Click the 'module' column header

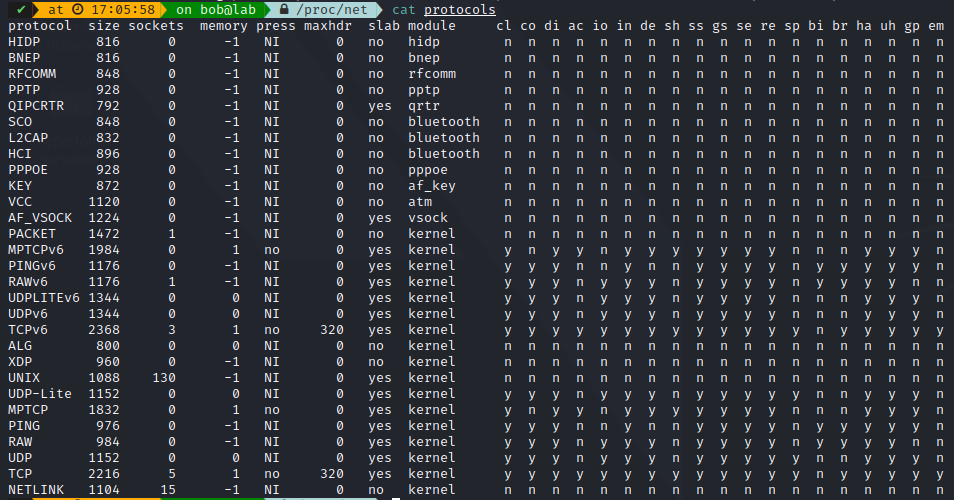[x=431, y=26]
